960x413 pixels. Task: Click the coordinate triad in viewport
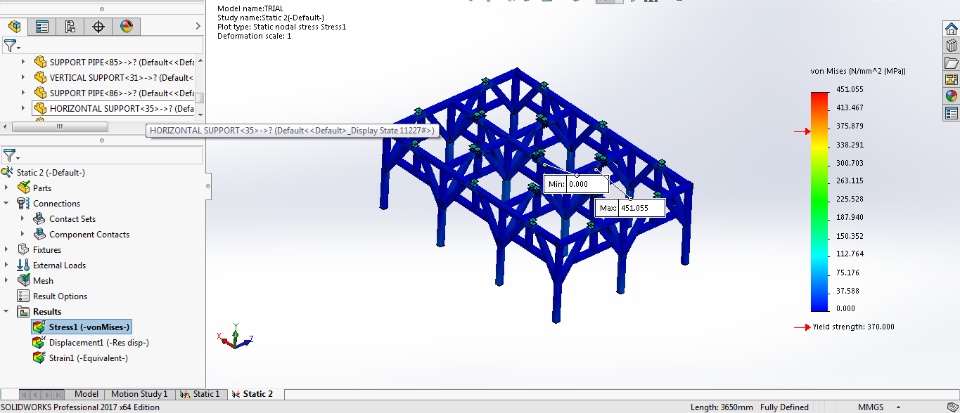point(235,337)
